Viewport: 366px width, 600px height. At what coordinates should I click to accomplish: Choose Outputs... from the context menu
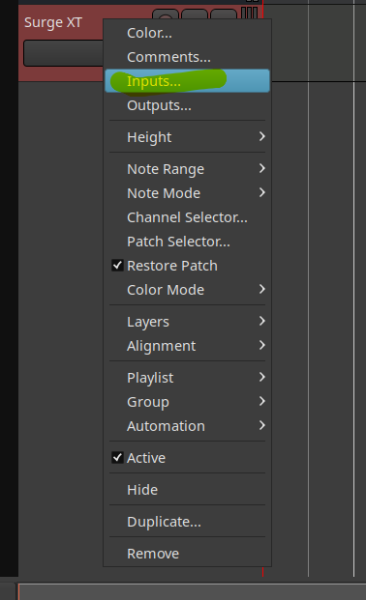pyautogui.click(x=187, y=105)
